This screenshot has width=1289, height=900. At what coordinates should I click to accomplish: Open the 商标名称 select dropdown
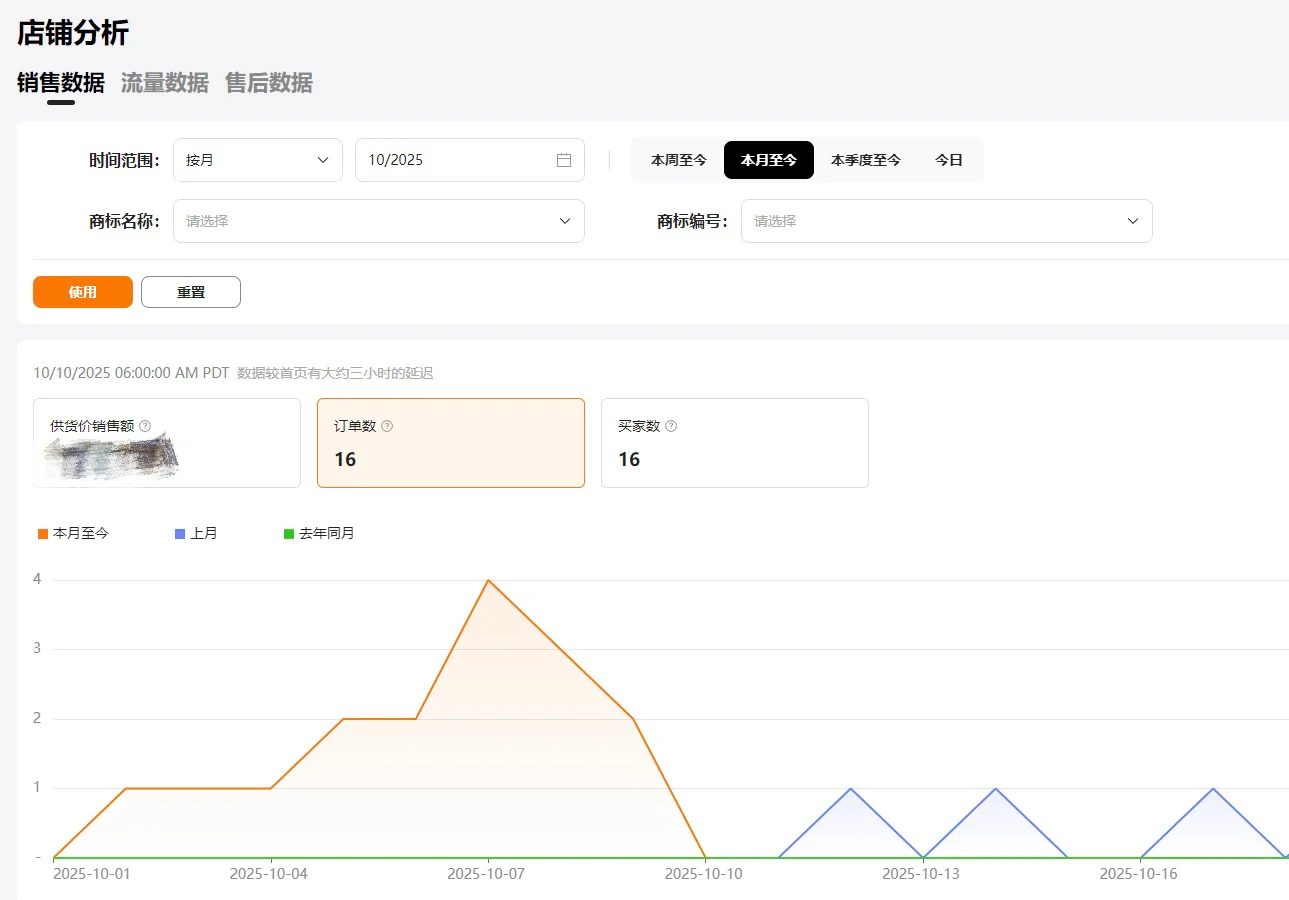pyautogui.click(x=379, y=221)
